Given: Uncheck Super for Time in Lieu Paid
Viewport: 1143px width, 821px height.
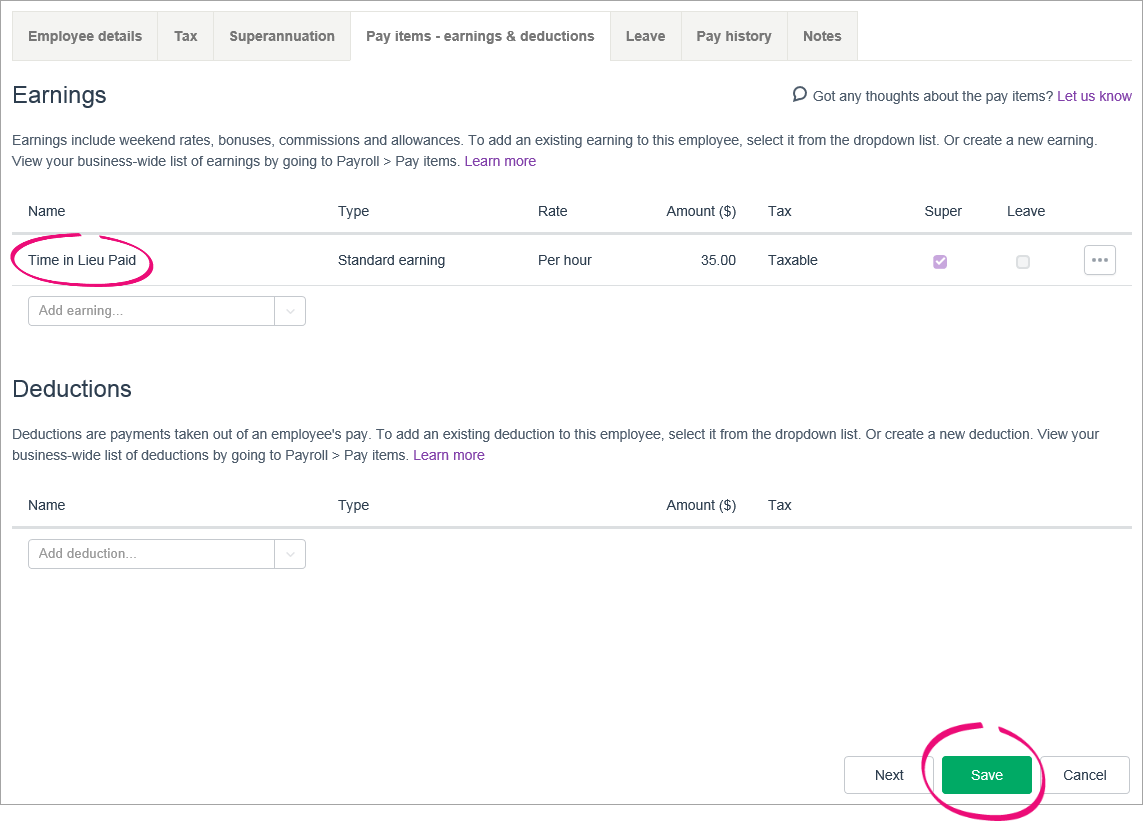Looking at the screenshot, I should click(940, 261).
